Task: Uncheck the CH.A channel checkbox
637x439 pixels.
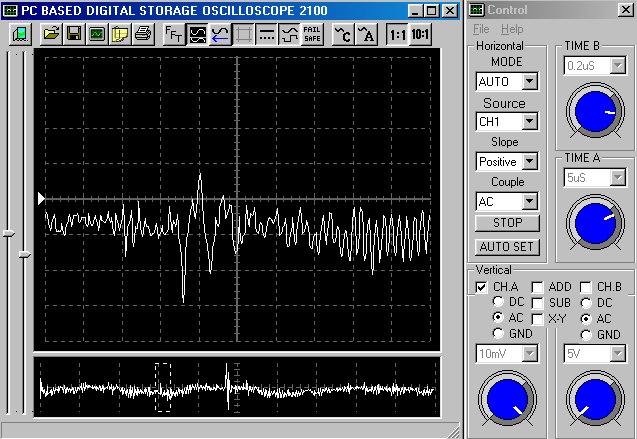Action: pyautogui.click(x=482, y=287)
